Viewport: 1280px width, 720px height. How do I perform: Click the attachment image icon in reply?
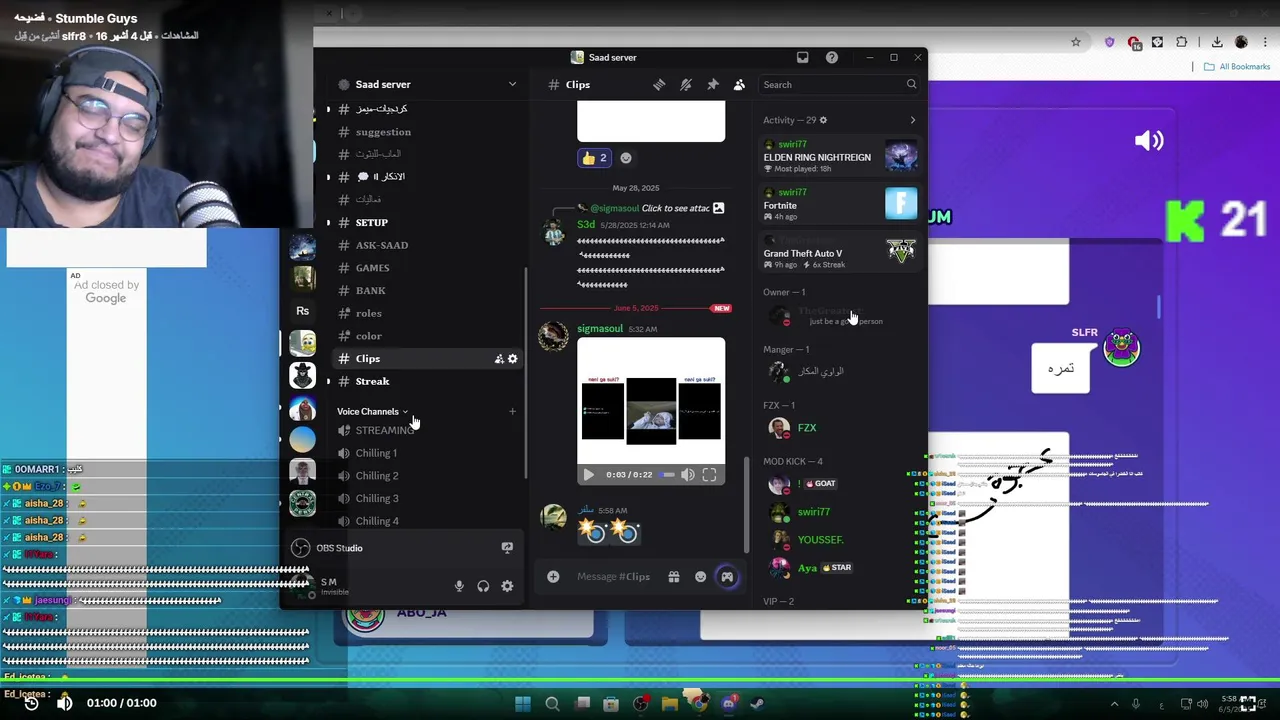click(x=718, y=208)
